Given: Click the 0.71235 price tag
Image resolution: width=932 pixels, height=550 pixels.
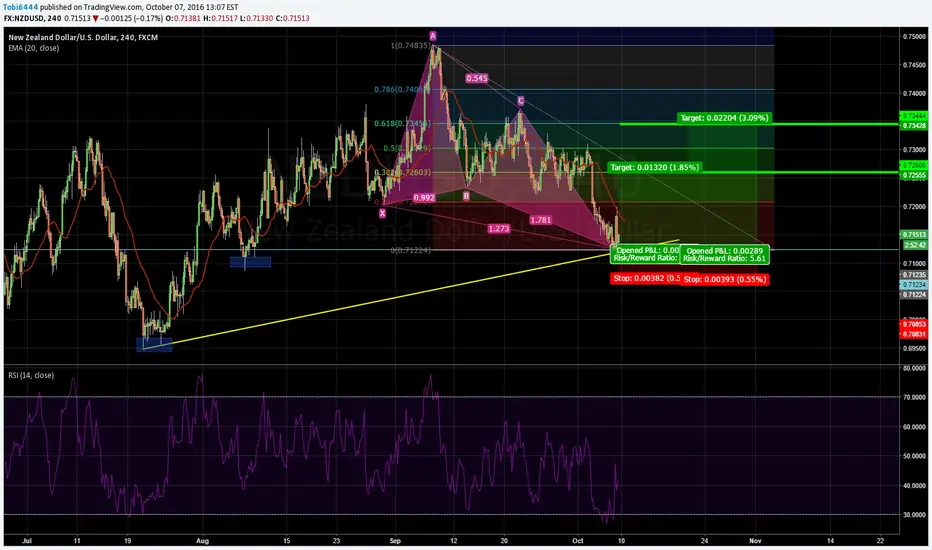Looking at the screenshot, I should 914,275.
